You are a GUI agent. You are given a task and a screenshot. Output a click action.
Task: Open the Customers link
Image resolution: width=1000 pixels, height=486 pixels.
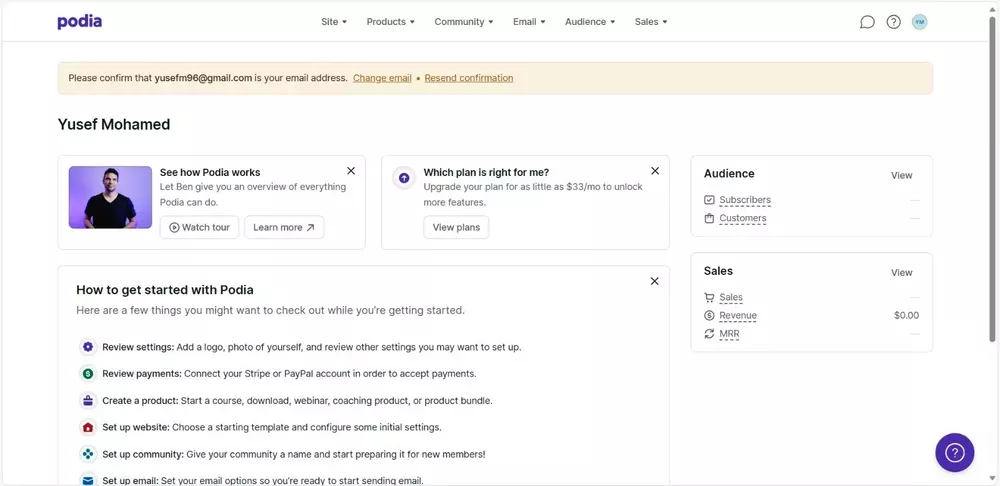[743, 218]
